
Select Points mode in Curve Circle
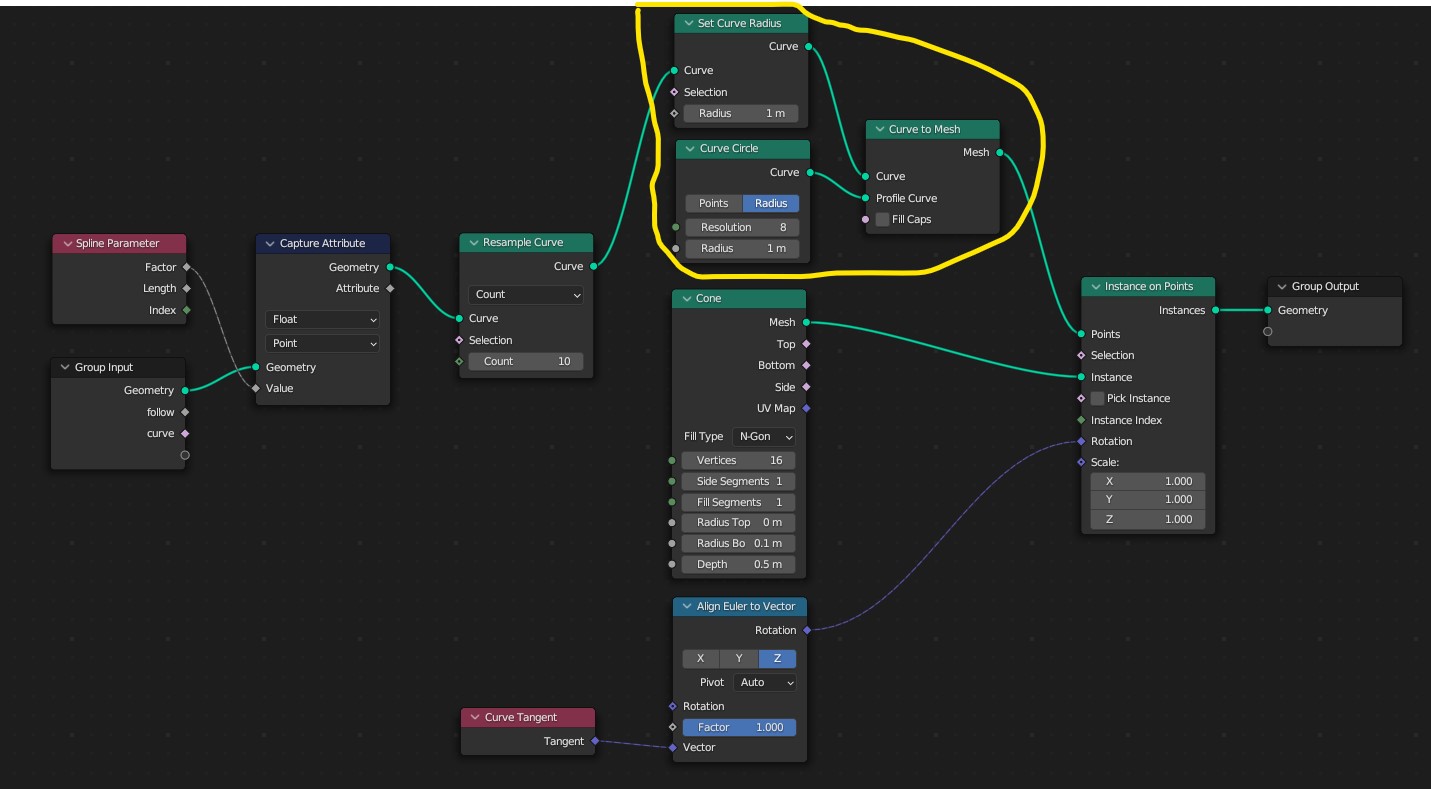tap(714, 203)
